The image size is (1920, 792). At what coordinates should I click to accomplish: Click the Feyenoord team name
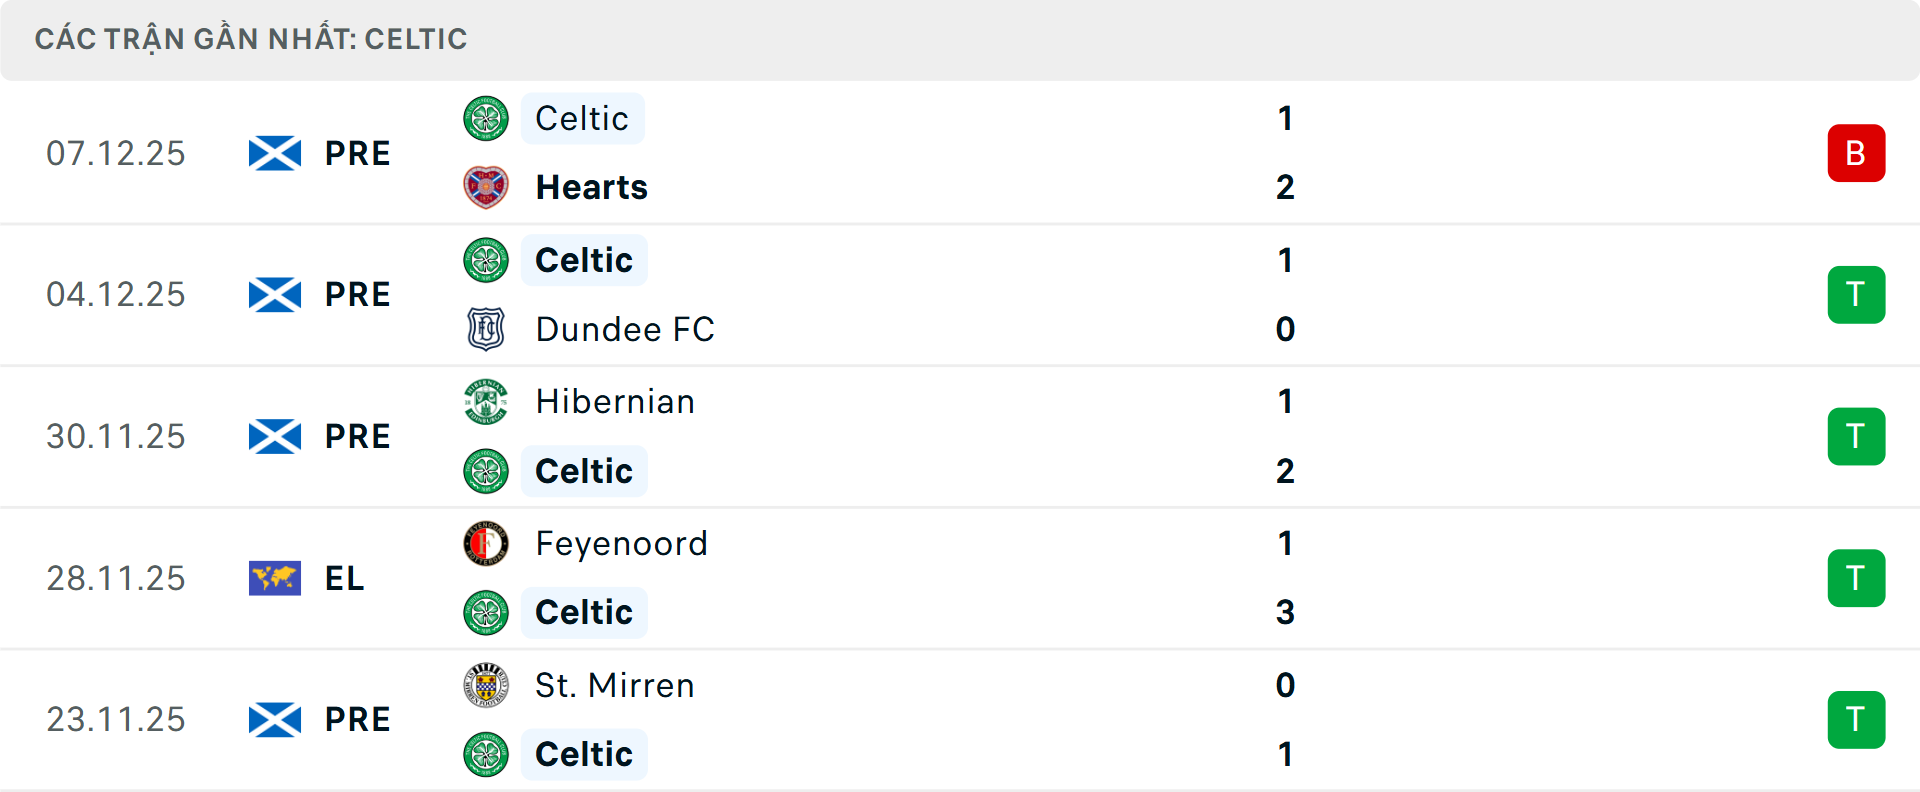621,543
